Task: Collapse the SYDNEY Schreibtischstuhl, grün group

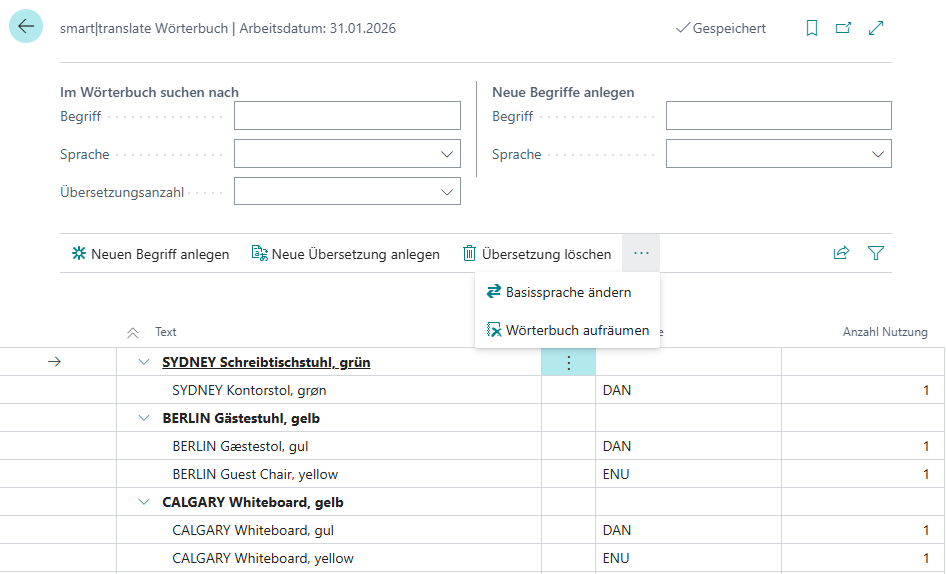Action: (x=145, y=362)
